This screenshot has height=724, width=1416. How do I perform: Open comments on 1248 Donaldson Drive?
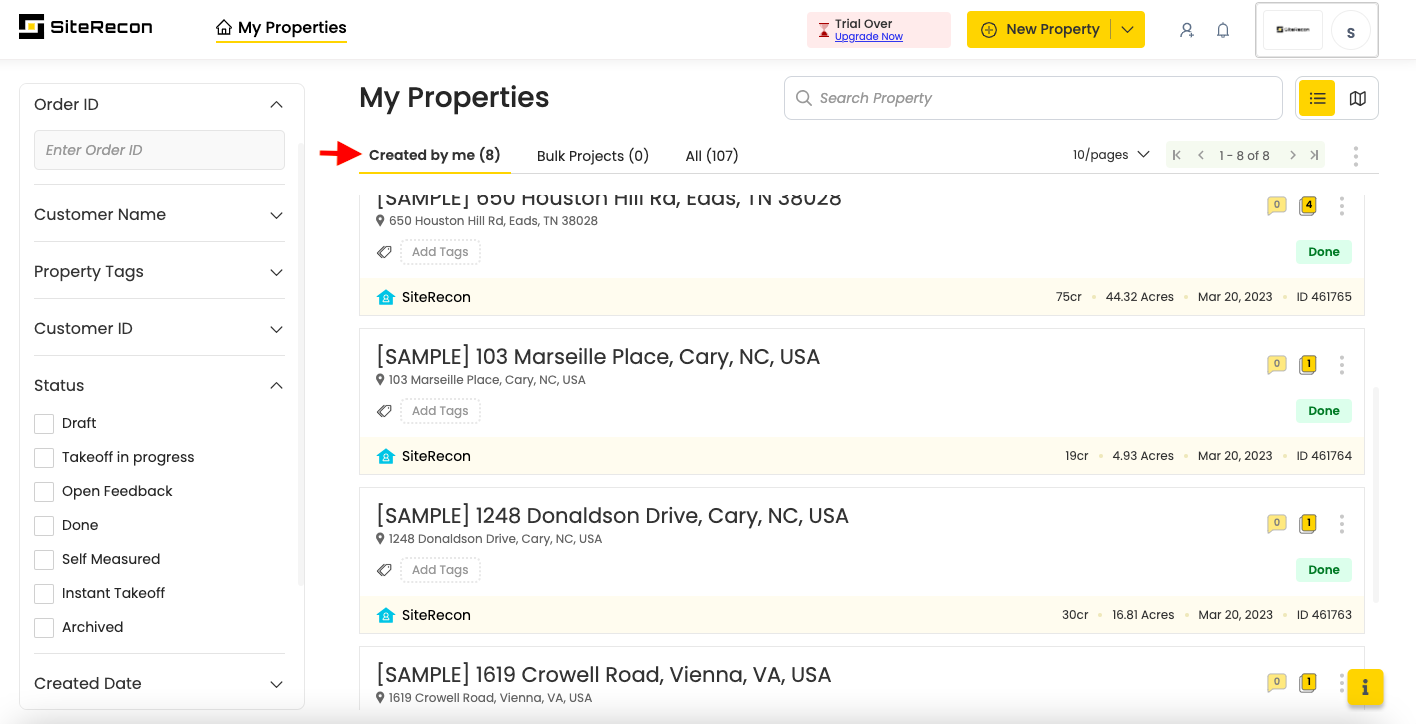(x=1276, y=523)
